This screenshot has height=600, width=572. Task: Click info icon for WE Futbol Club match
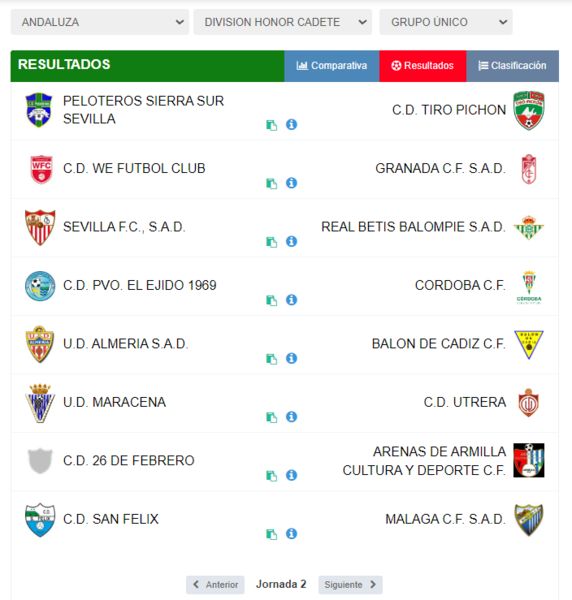[292, 183]
